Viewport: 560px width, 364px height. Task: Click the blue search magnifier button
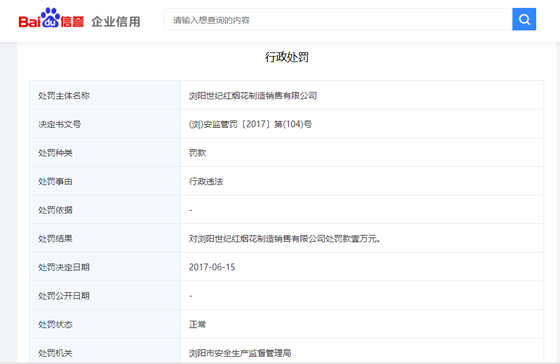[524, 19]
